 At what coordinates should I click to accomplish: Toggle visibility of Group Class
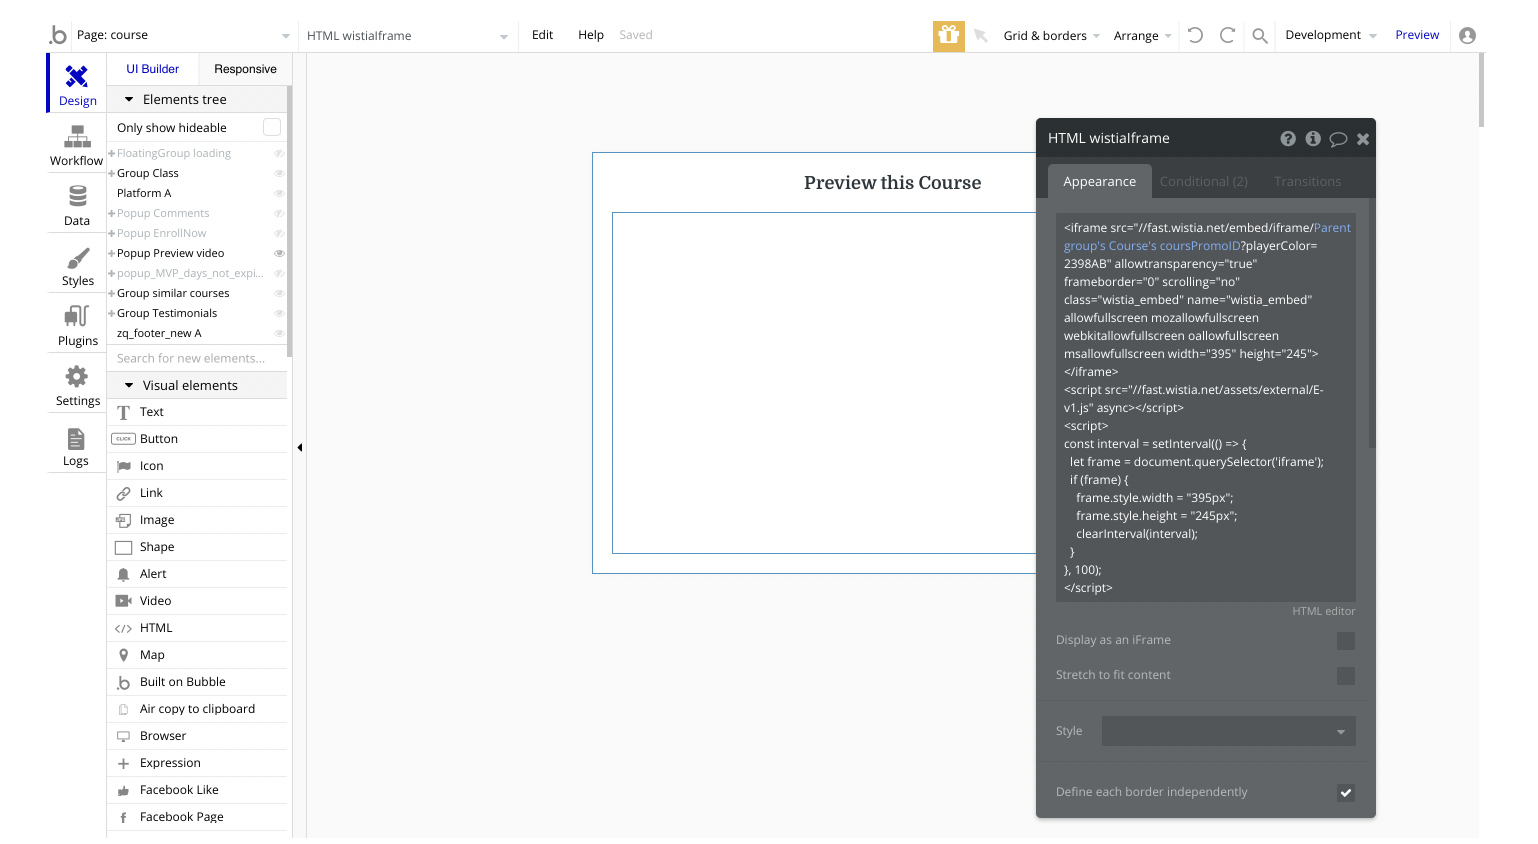(x=279, y=173)
